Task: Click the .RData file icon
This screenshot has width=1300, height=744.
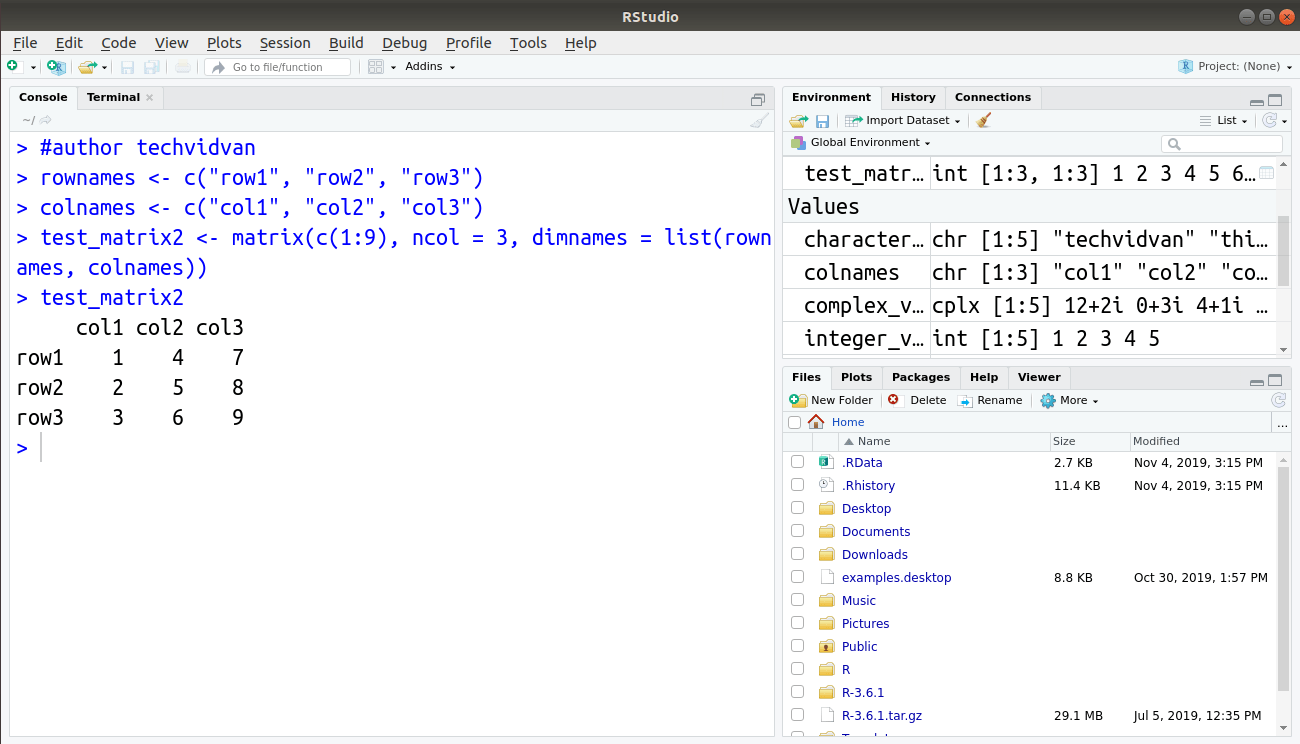Action: [826, 462]
